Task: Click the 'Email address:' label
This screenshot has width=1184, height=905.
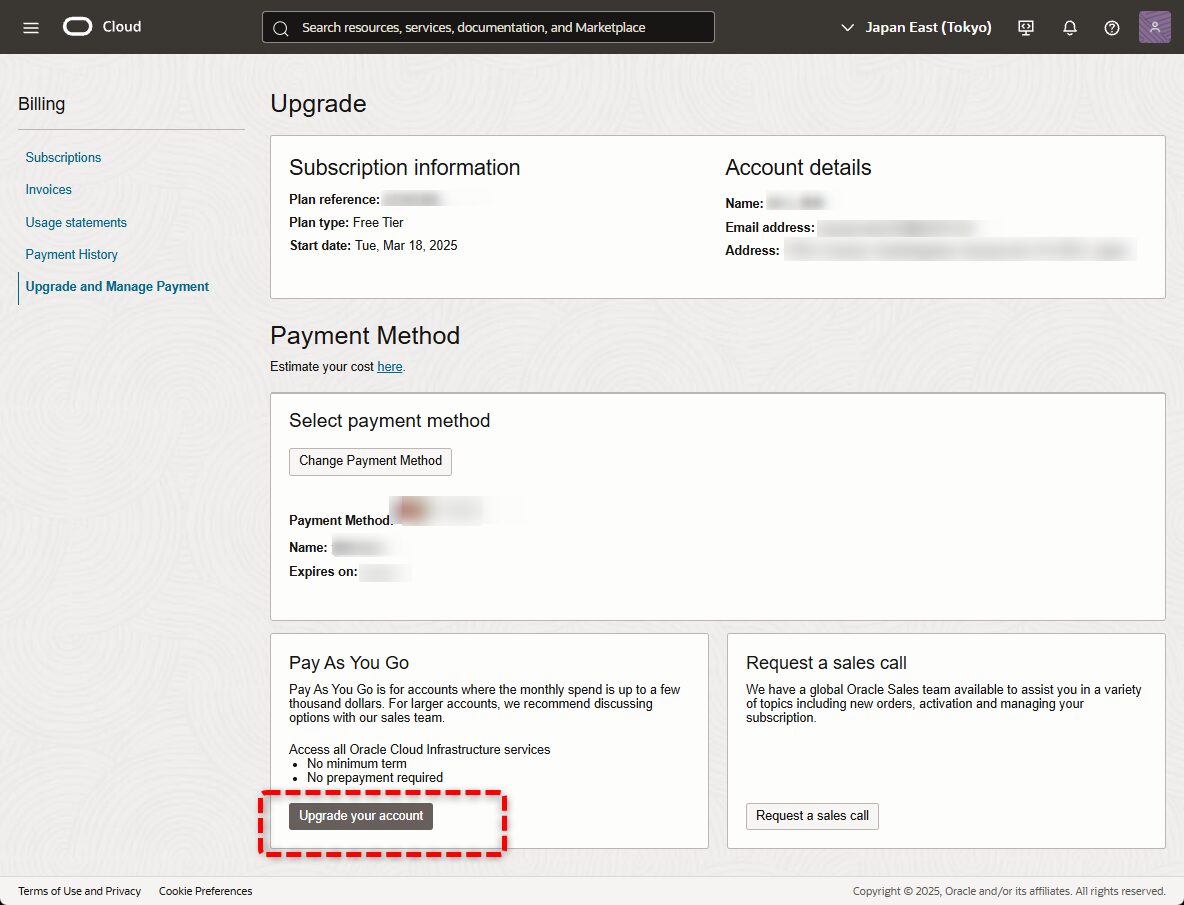Action: click(x=770, y=227)
